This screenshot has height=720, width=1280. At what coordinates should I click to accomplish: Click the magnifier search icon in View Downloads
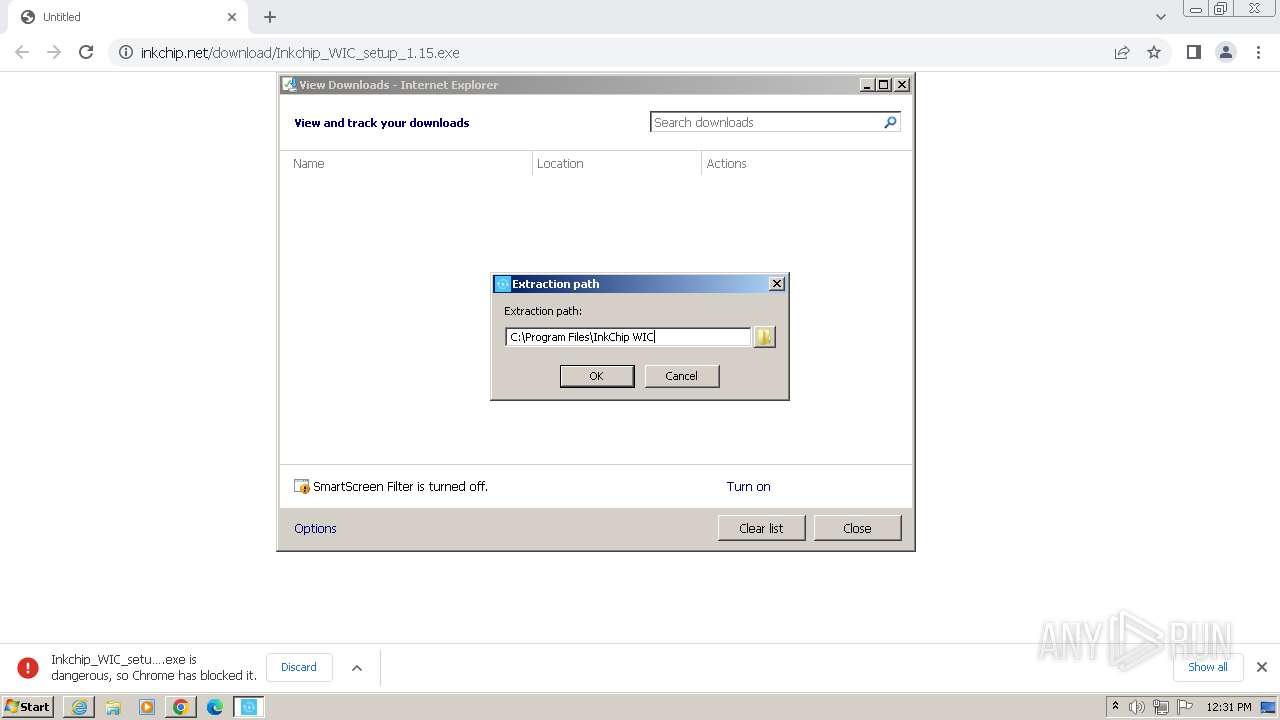[890, 122]
